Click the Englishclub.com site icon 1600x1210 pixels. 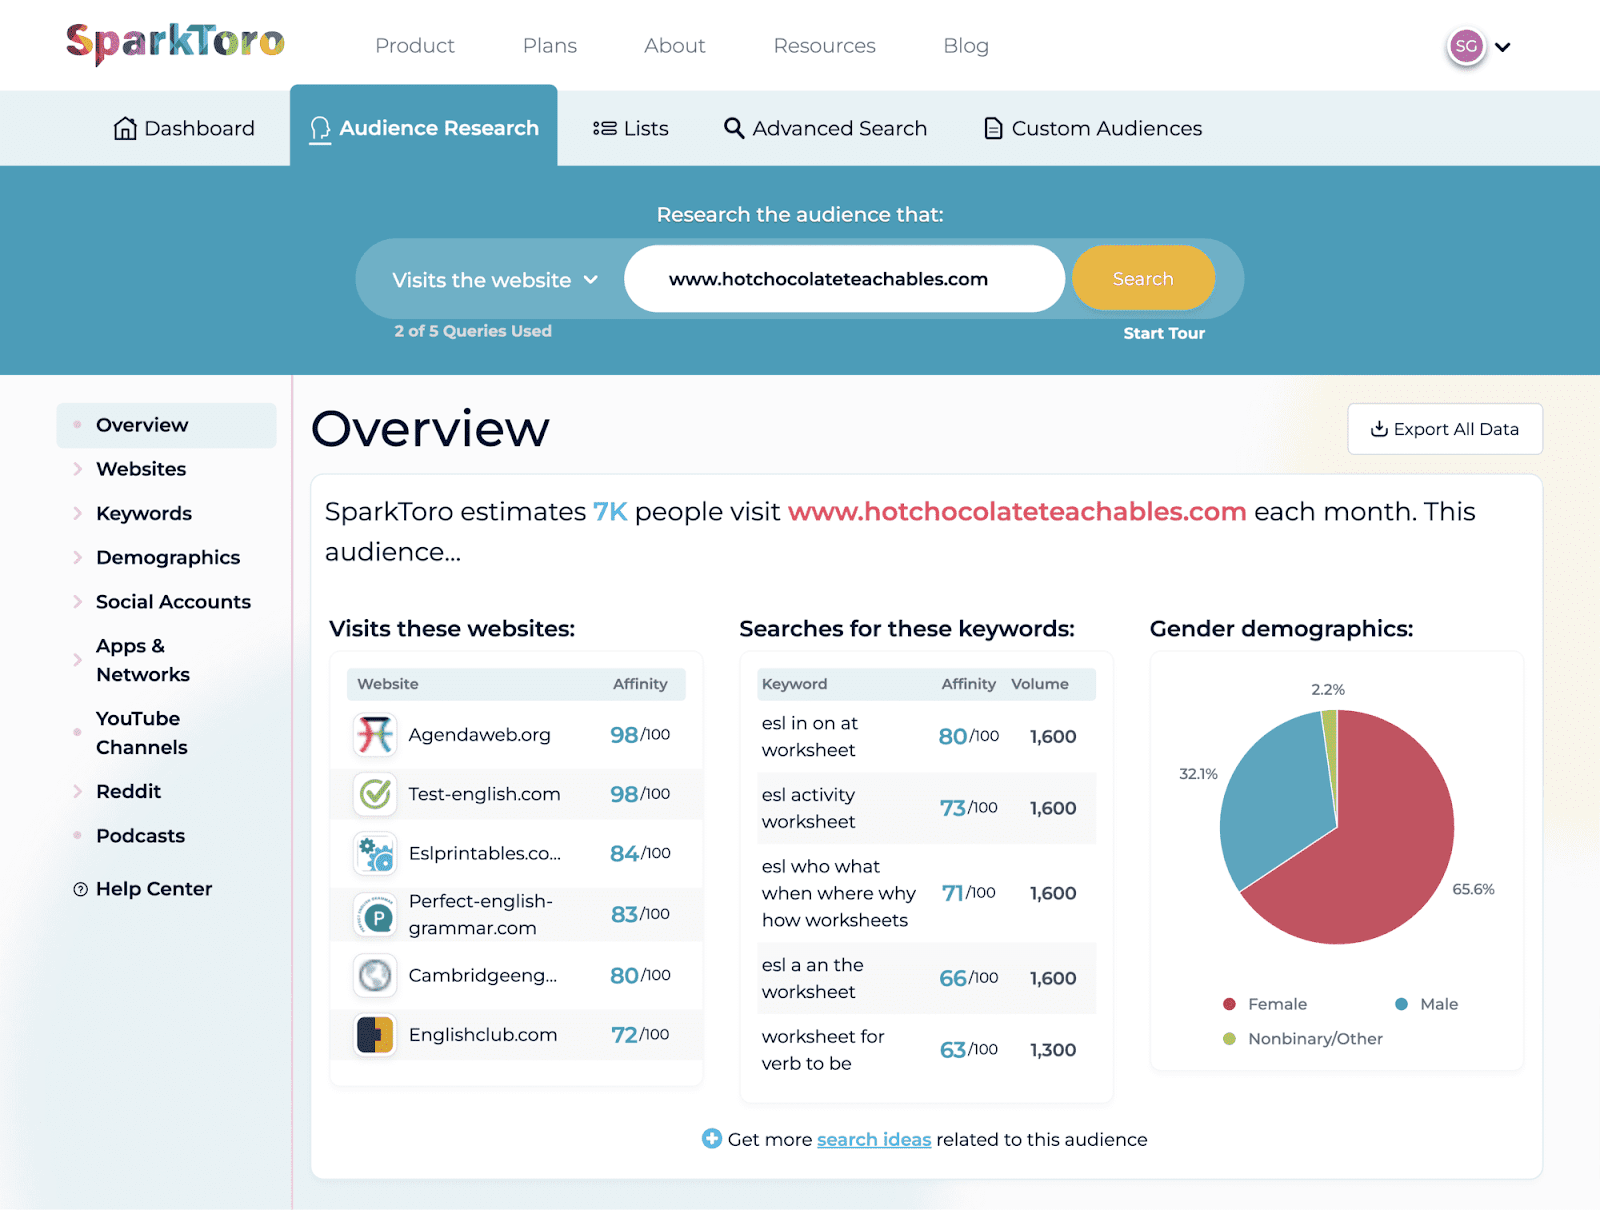[x=375, y=1035]
